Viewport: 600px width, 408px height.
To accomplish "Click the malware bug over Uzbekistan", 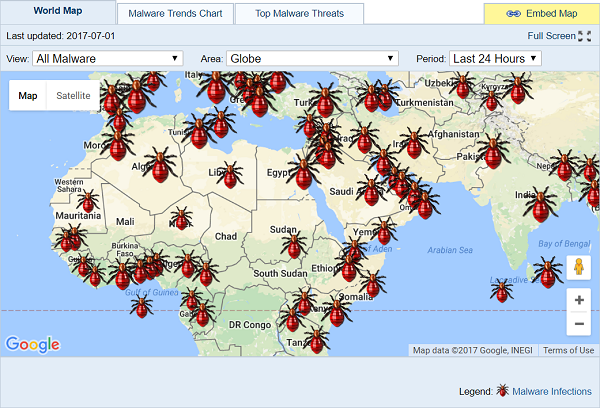I will pos(463,85).
